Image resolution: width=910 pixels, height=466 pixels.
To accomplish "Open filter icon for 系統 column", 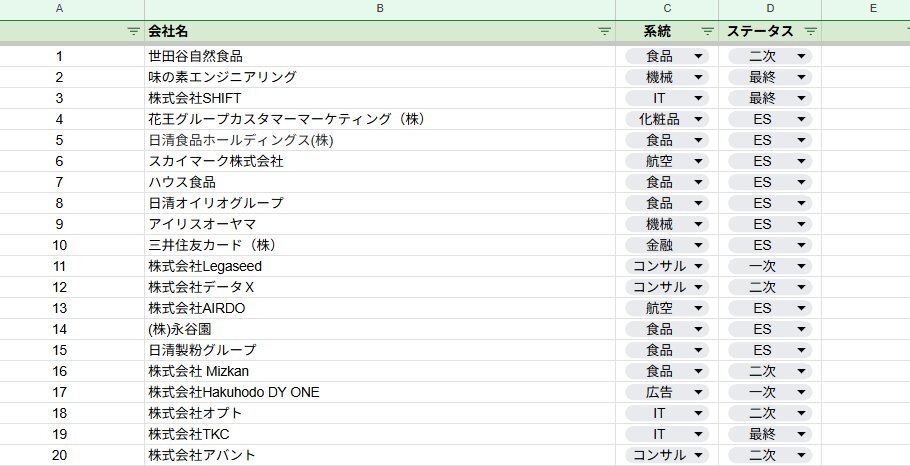I will click(707, 31).
